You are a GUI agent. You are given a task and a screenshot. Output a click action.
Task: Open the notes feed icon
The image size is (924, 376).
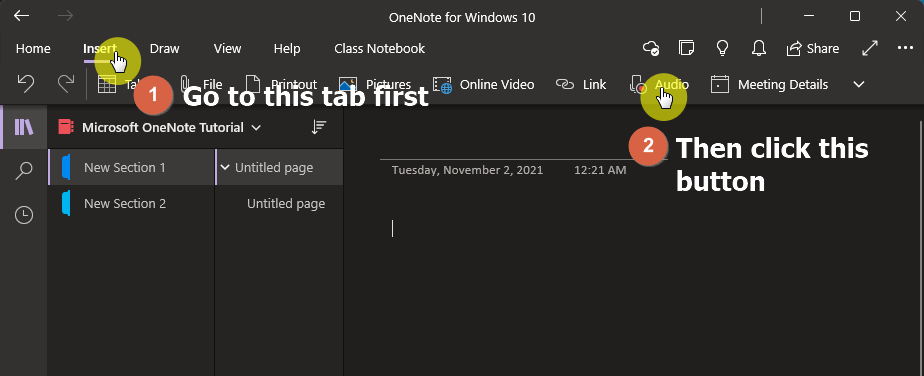point(687,48)
